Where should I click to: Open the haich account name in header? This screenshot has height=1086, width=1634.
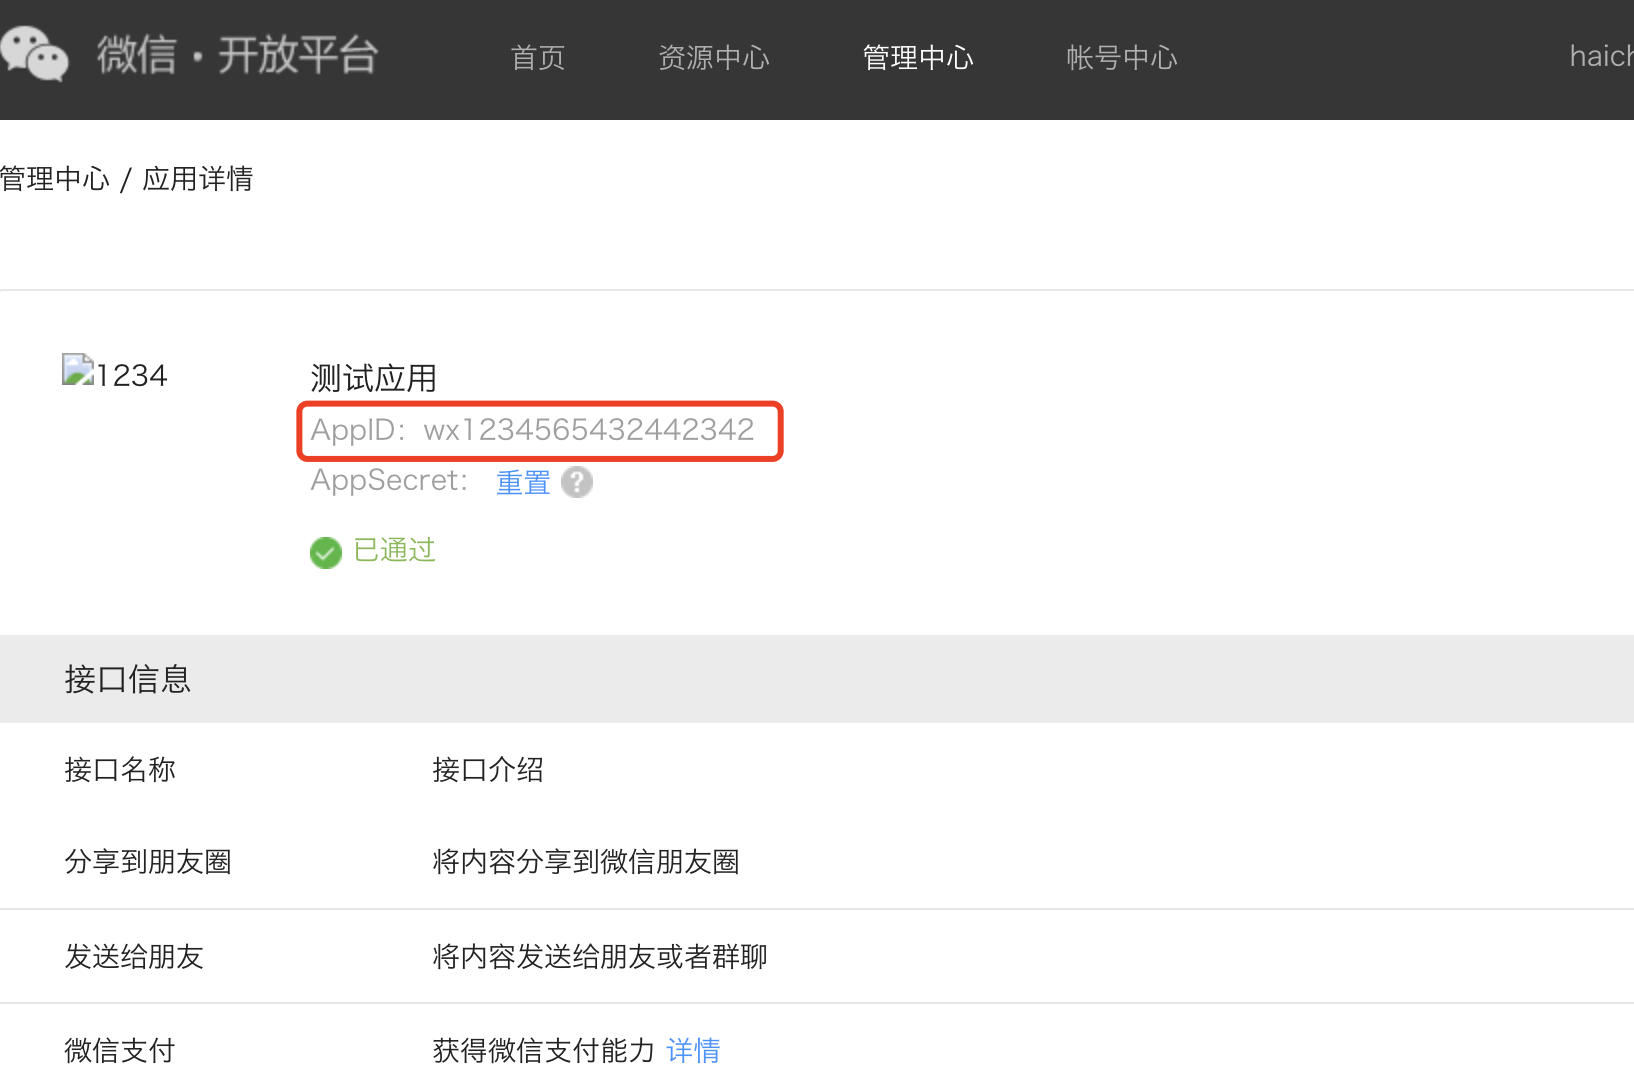(x=1601, y=56)
